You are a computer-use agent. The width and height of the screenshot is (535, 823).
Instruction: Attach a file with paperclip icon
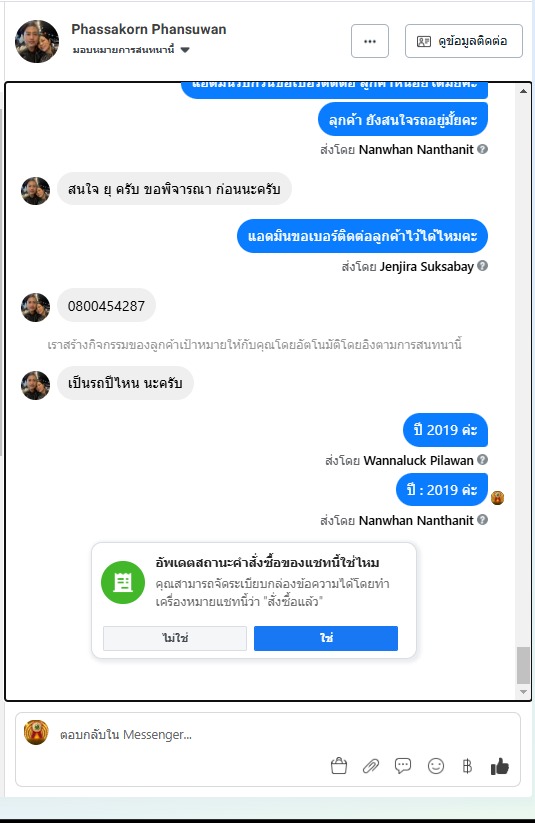pos(371,766)
